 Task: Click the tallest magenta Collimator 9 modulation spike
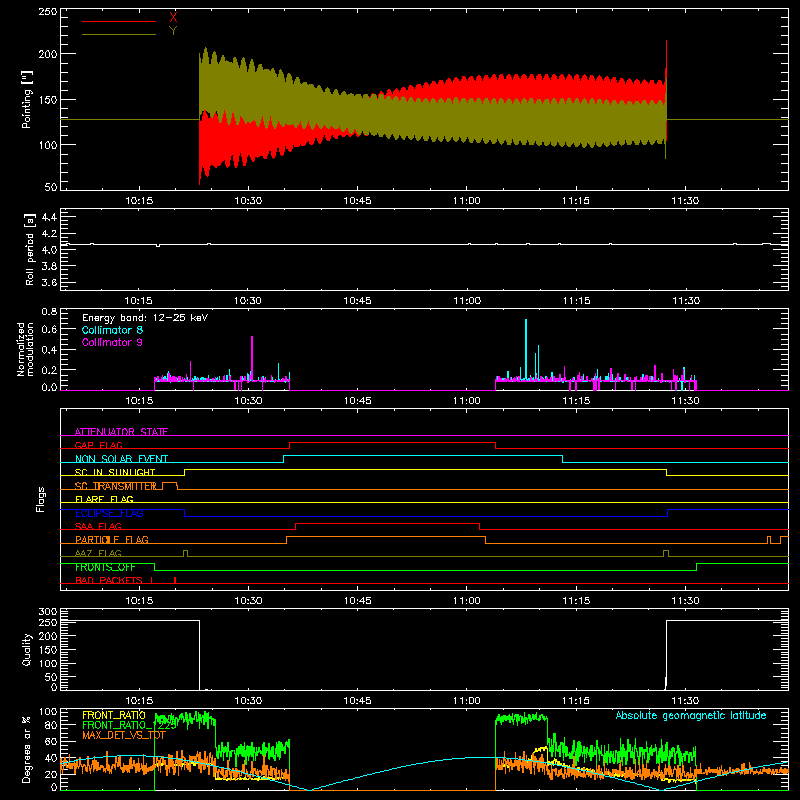tap(252, 358)
